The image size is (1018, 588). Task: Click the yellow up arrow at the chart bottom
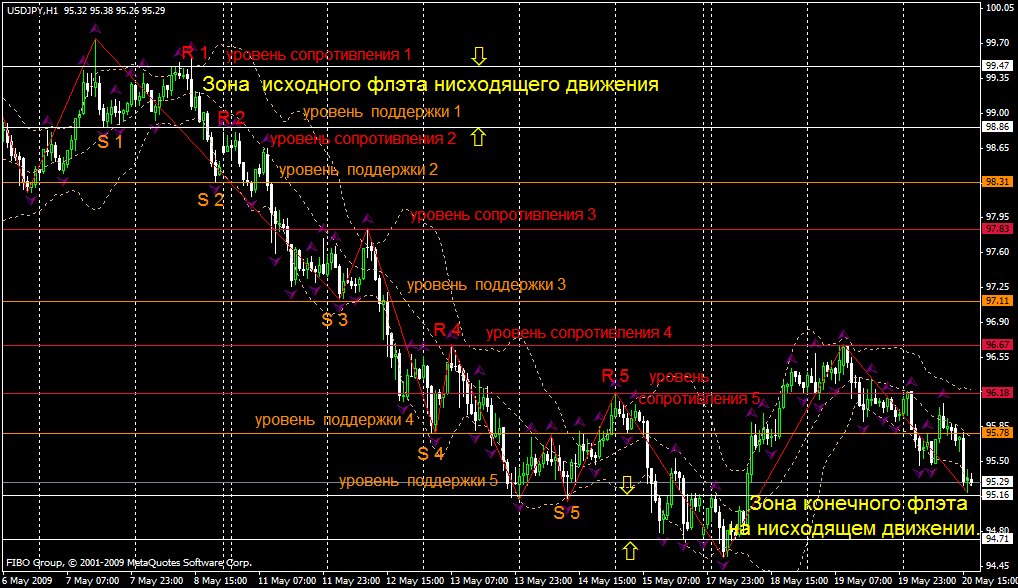click(629, 550)
